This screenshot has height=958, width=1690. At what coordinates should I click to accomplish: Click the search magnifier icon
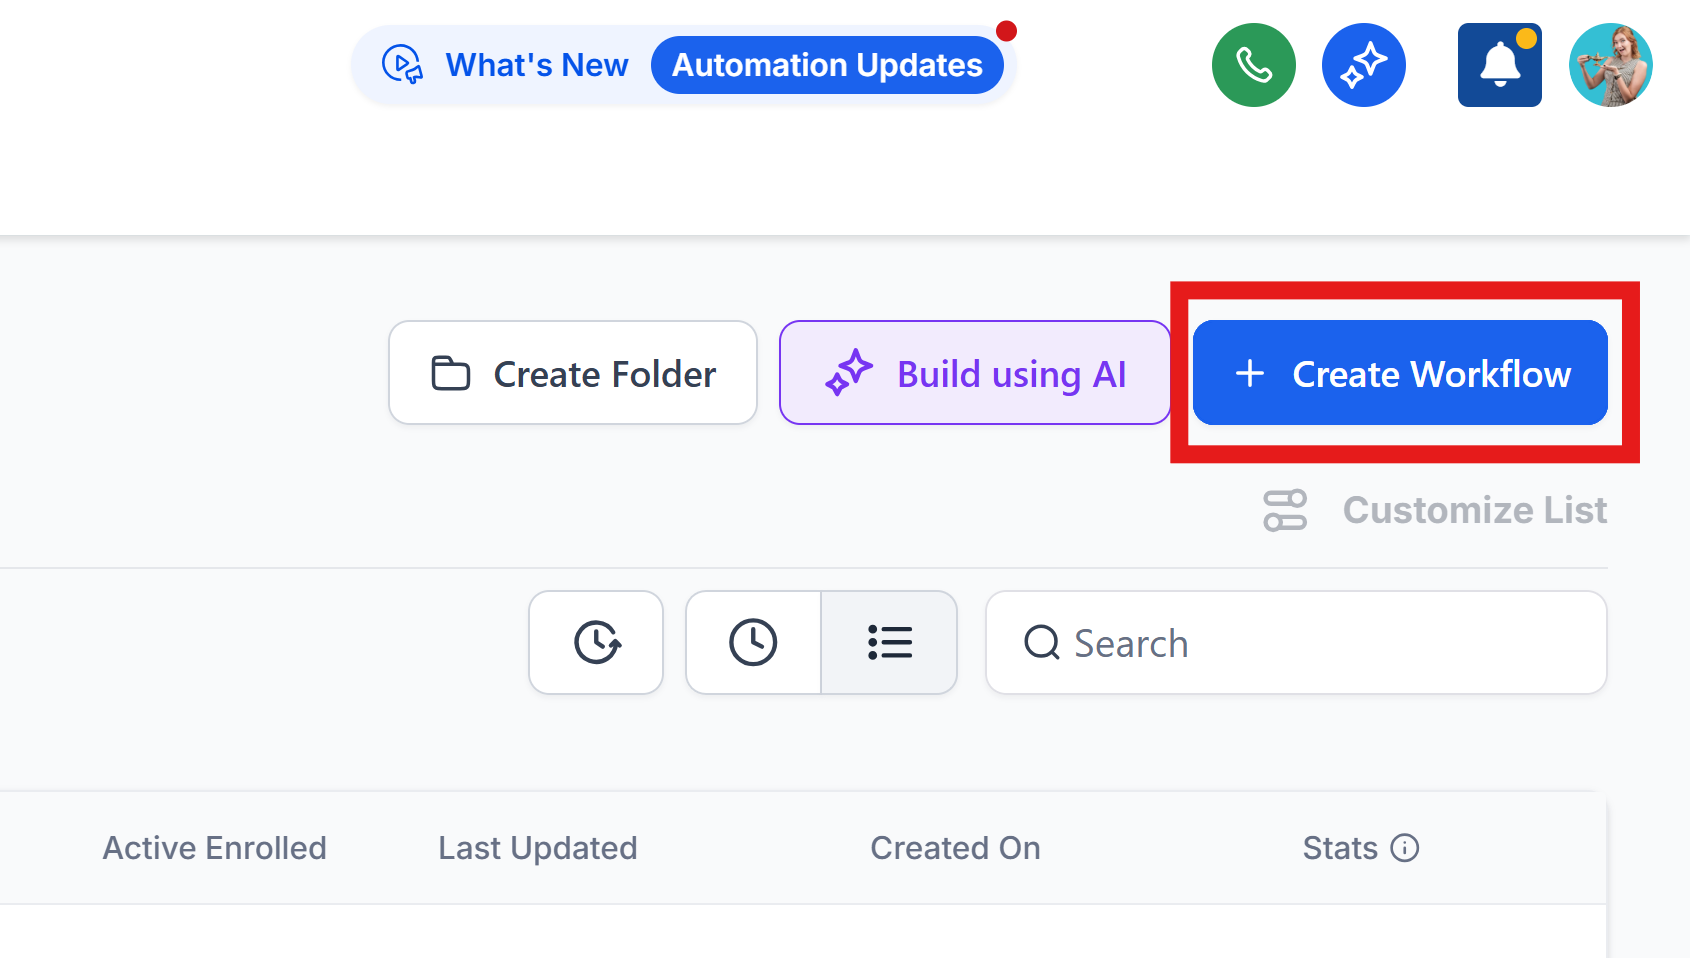1042,643
